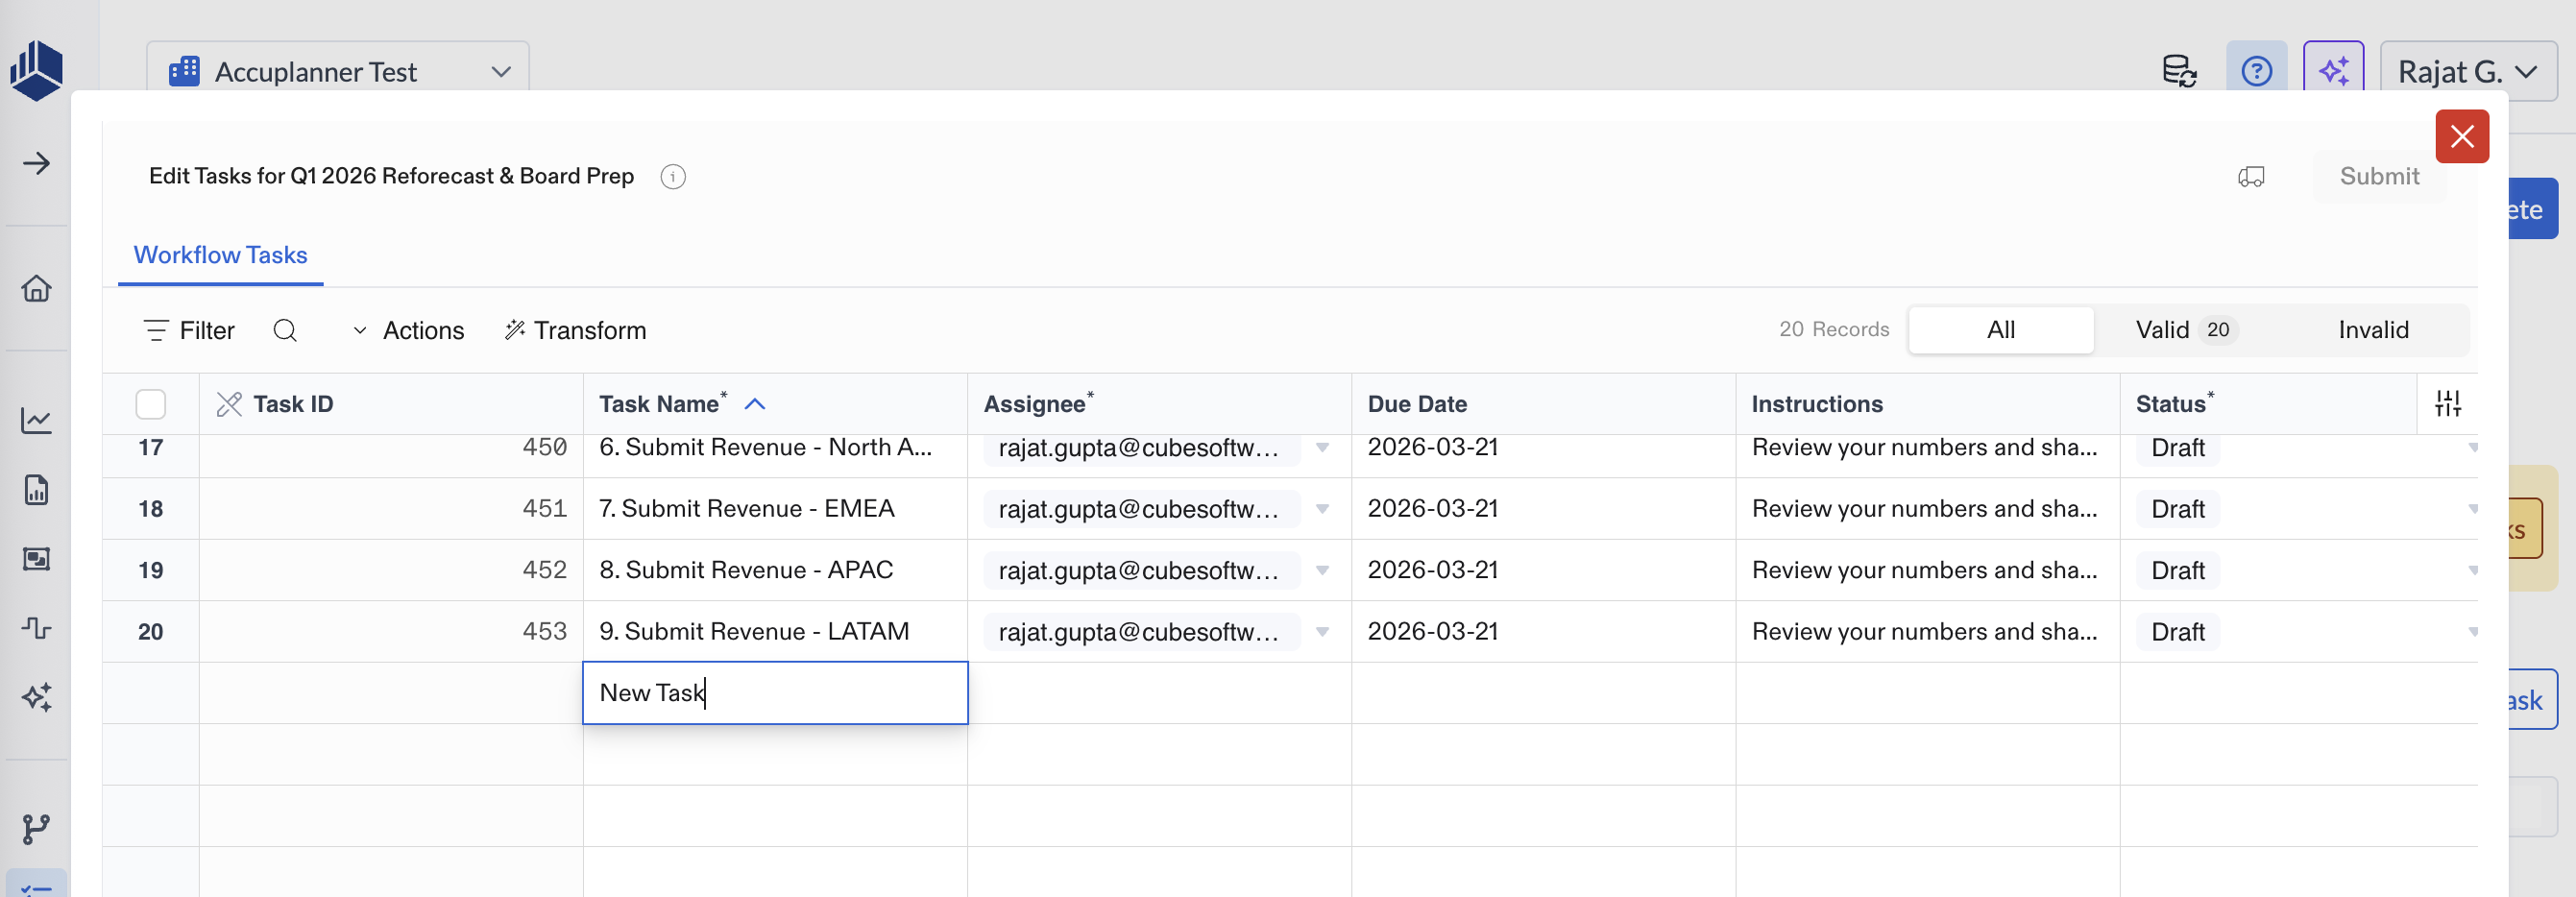The width and height of the screenshot is (2576, 897).
Task: Show only Invalid records
Action: click(x=2372, y=330)
